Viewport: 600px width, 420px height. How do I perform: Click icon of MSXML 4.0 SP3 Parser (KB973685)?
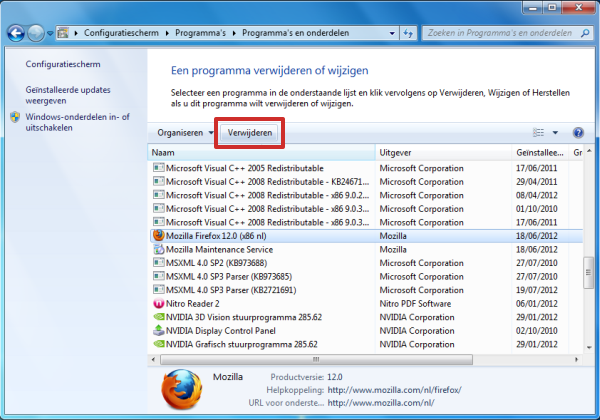158,276
